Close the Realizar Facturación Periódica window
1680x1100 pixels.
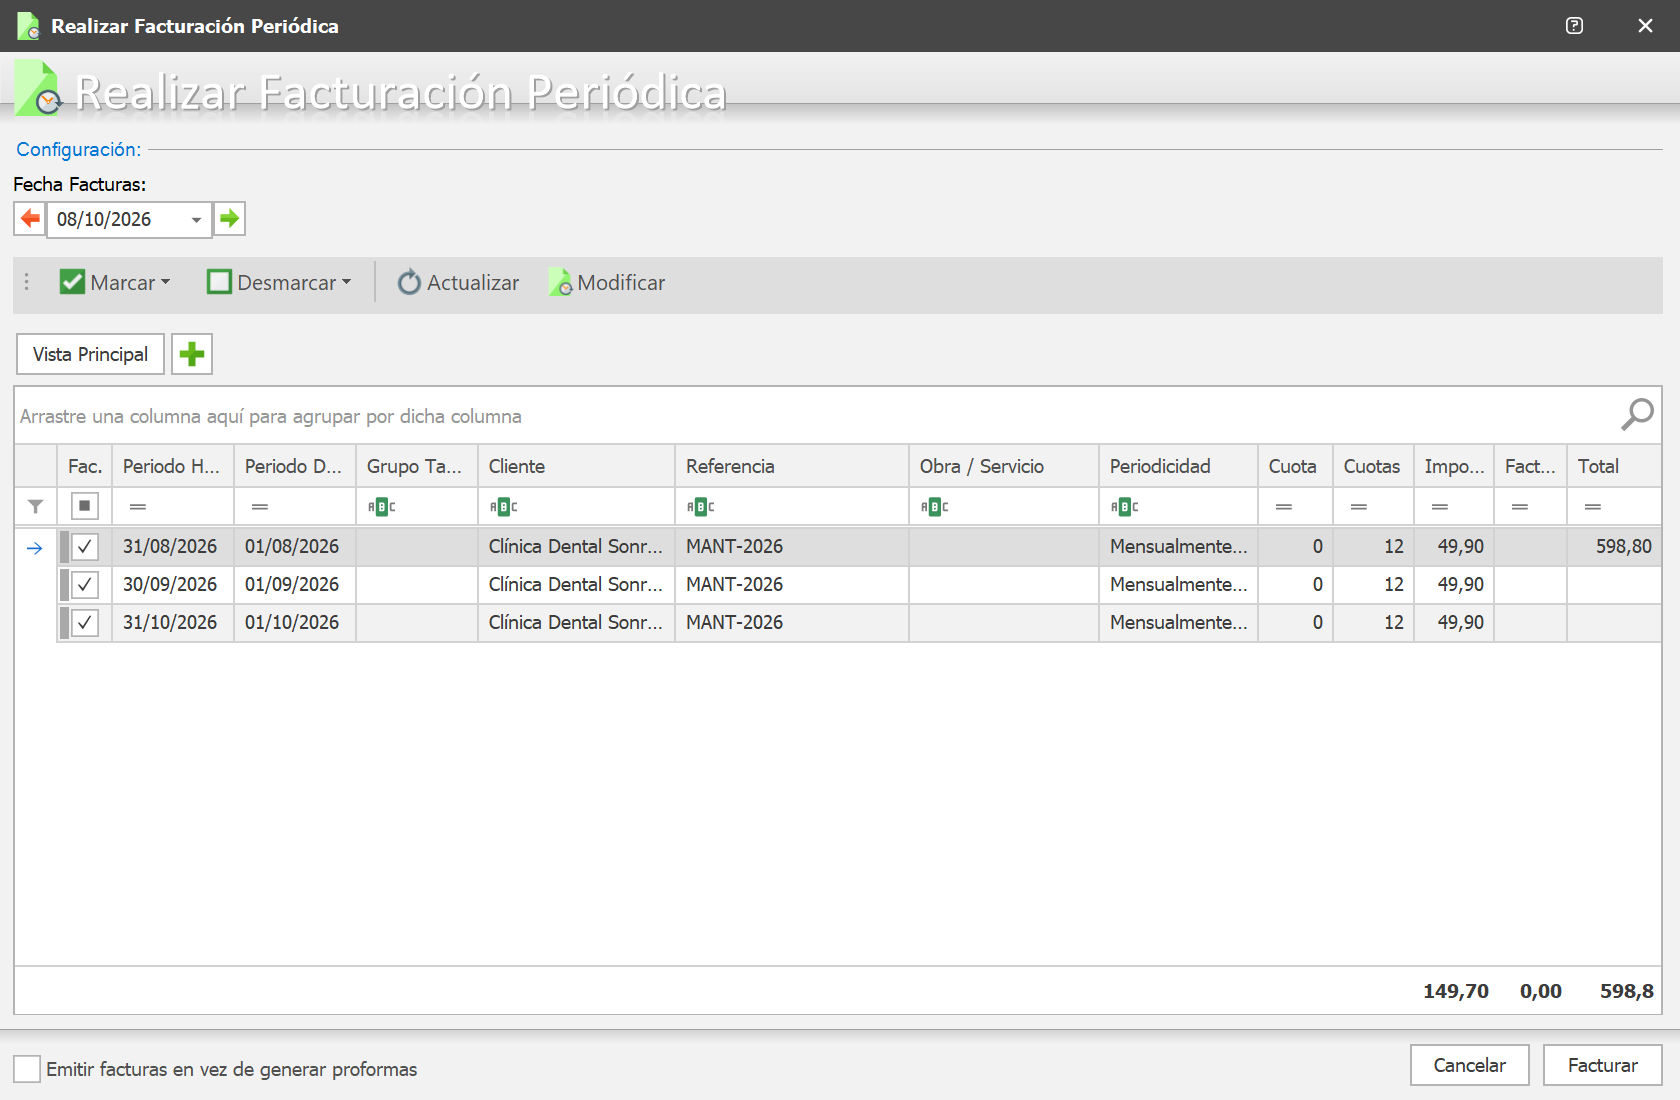pos(1645,26)
